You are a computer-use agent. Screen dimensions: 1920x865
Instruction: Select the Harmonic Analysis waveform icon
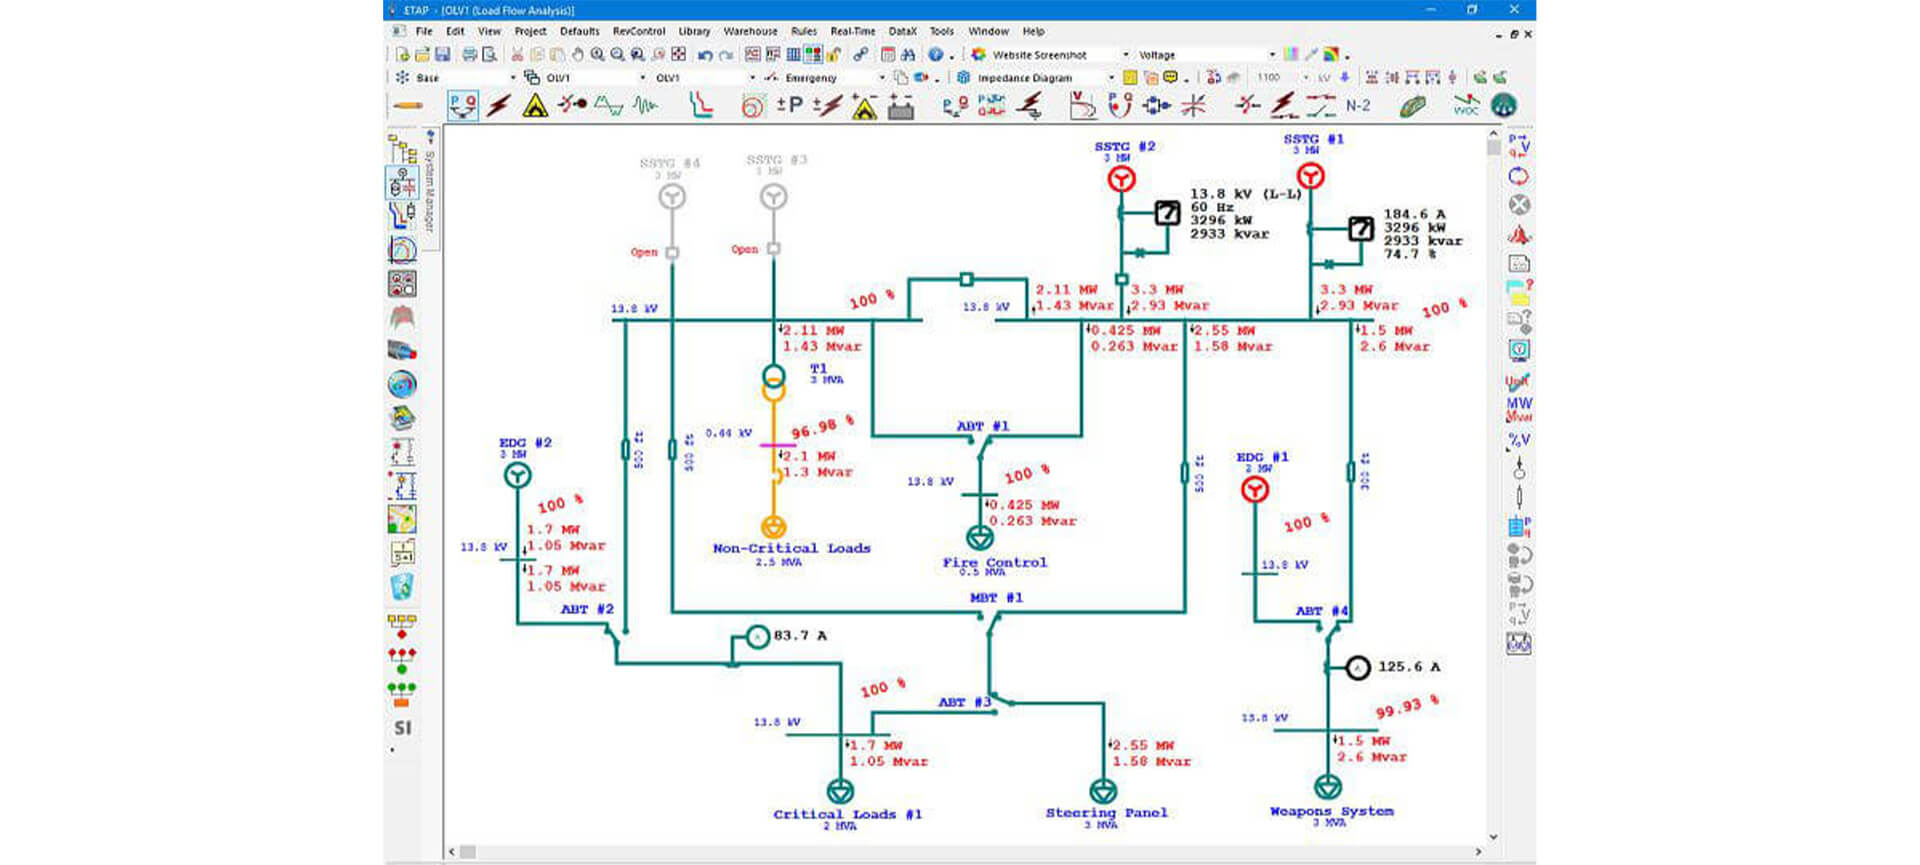pyautogui.click(x=608, y=105)
